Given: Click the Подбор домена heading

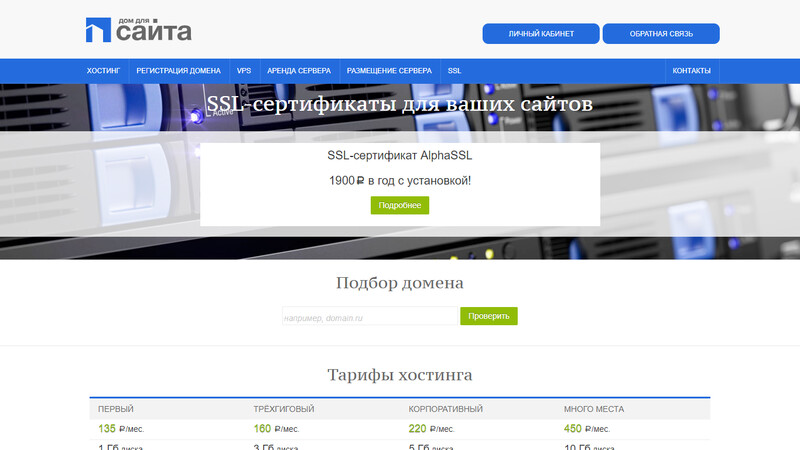Looking at the screenshot, I should (x=399, y=283).
